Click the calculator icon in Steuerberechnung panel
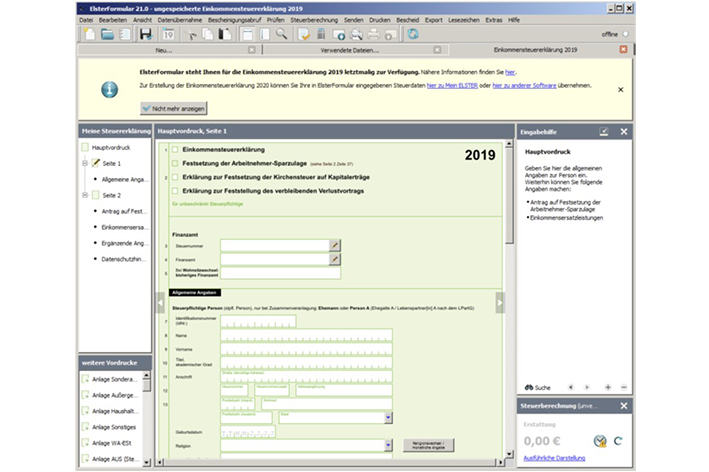Viewport: 709px width, 472px height. 599,440
